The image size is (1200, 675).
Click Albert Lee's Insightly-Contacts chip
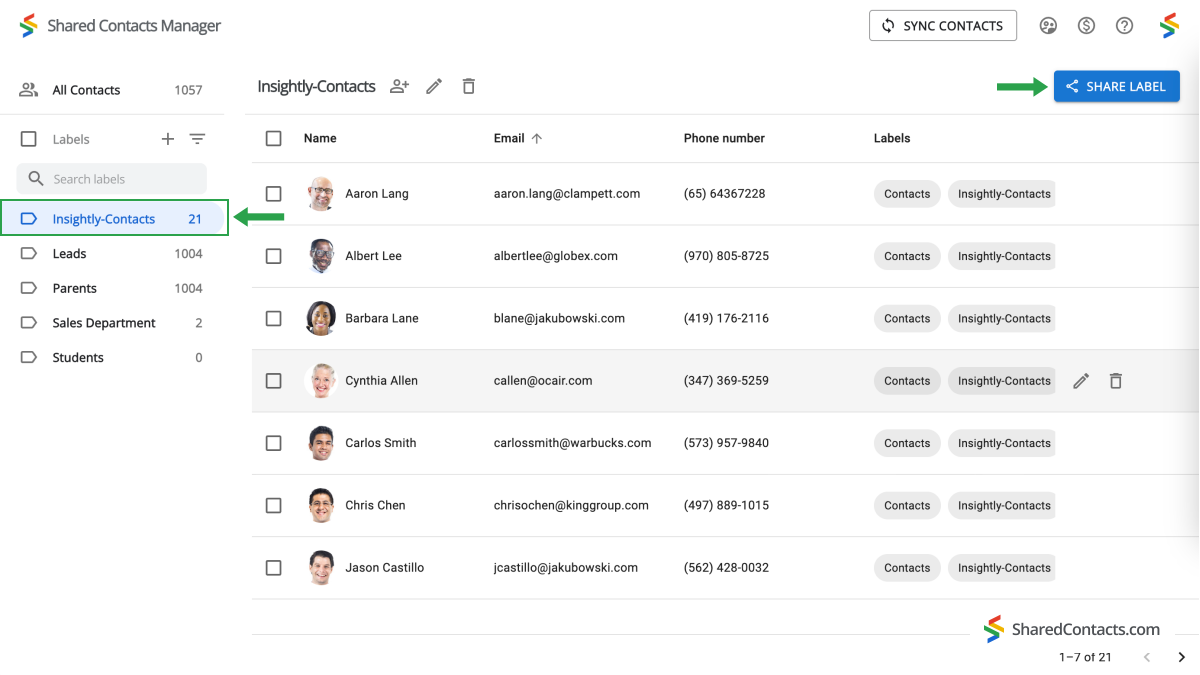1002,256
